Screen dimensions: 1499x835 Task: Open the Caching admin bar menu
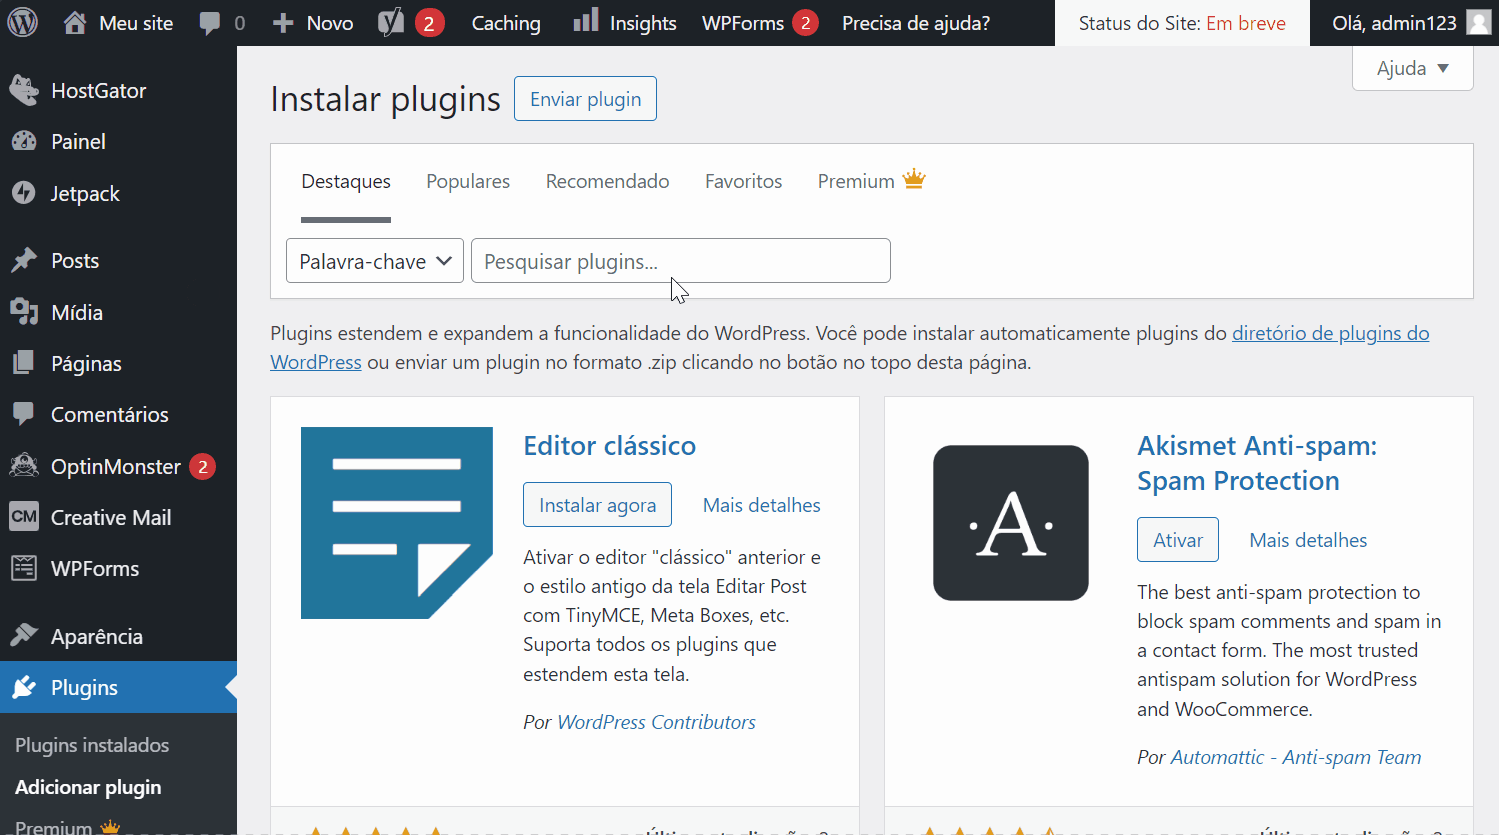506,23
